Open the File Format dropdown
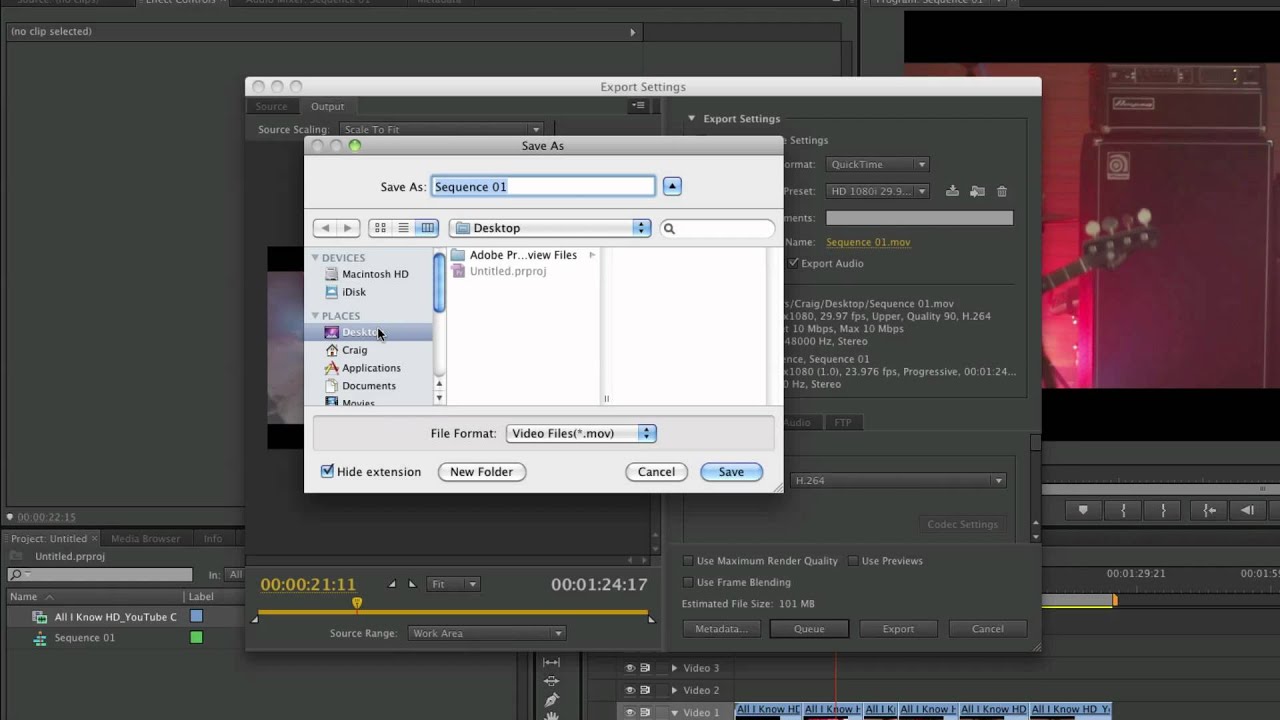 coord(581,433)
